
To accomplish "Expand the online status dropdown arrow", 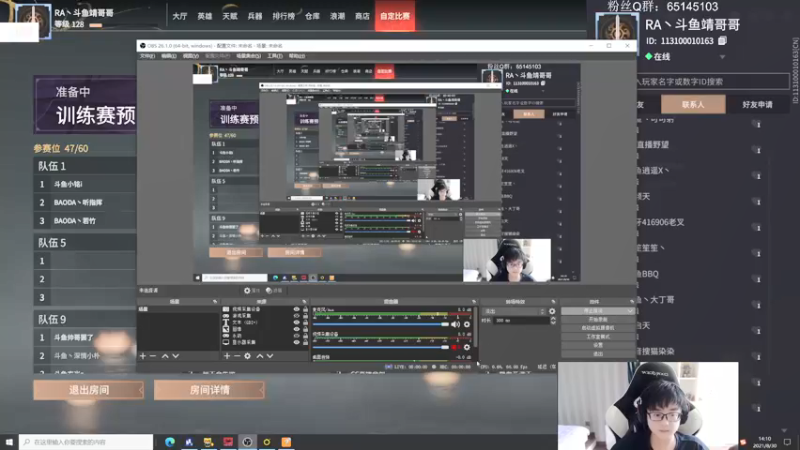I will point(722,57).
